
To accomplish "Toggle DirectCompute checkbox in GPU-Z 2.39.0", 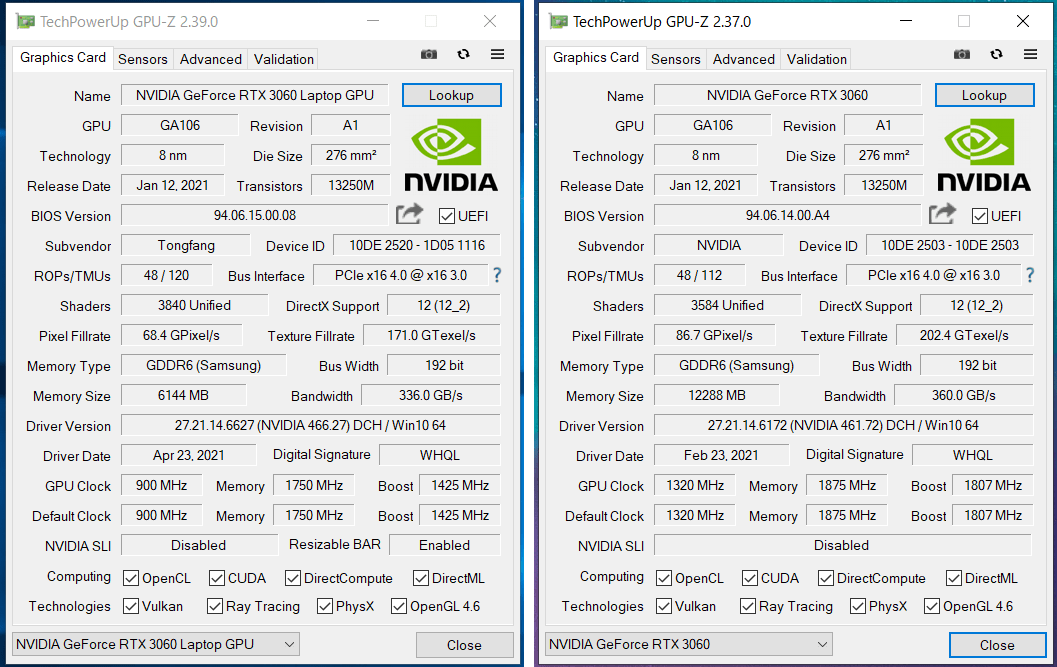I will click(x=293, y=579).
